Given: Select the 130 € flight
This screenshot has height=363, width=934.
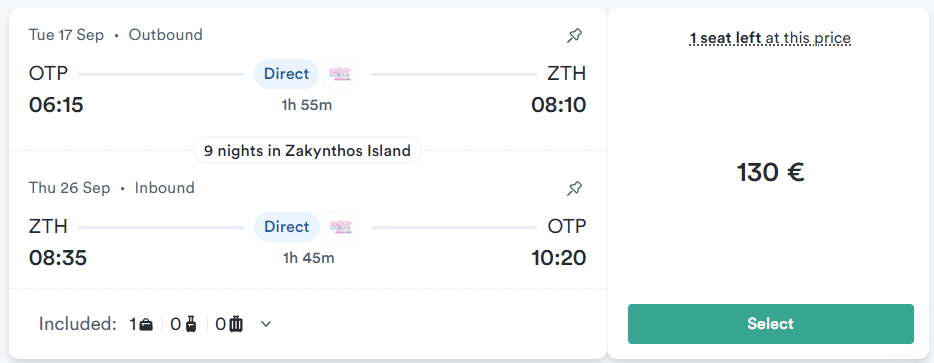Looking at the screenshot, I should point(770,324).
